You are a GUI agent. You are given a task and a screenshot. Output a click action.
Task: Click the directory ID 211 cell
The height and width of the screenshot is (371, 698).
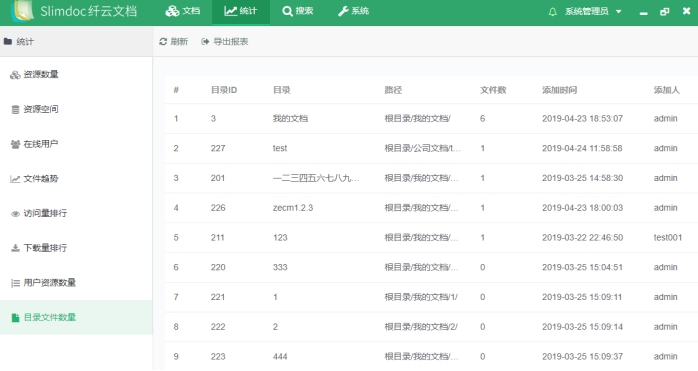[x=218, y=238]
